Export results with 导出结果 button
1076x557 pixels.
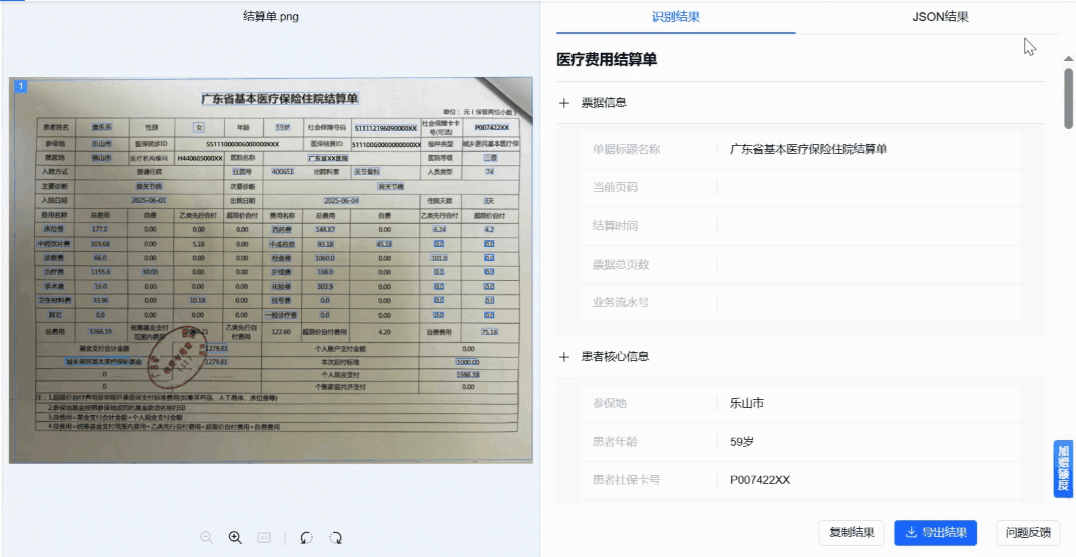(935, 532)
